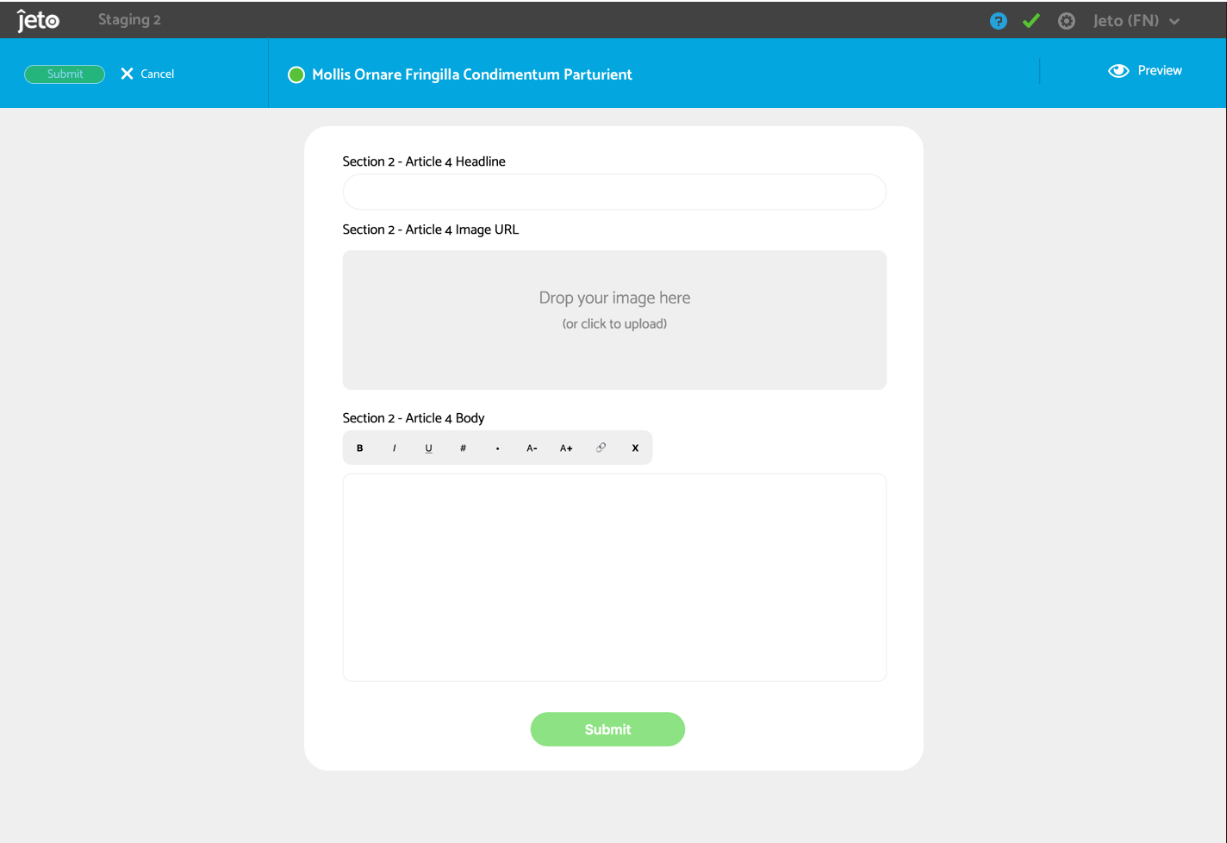Underline text using the U button
This screenshot has width=1227, height=843.
429,448
